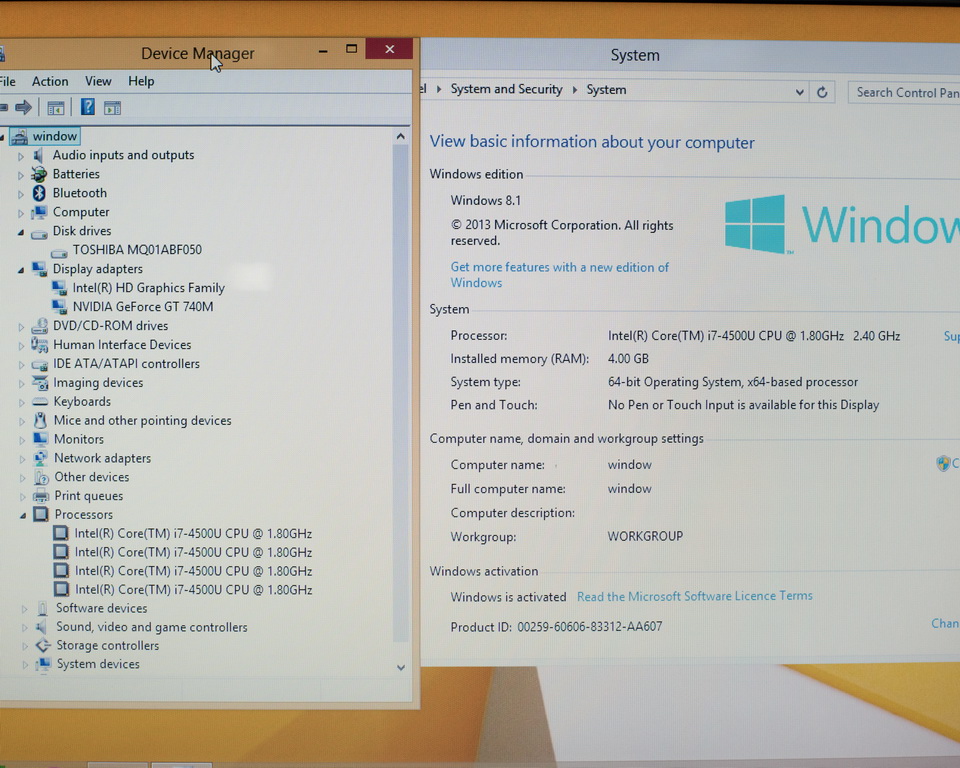Screen dimensions: 960x768
Task: Select the Audio inputs and outputs speaker icon
Action: [39, 155]
